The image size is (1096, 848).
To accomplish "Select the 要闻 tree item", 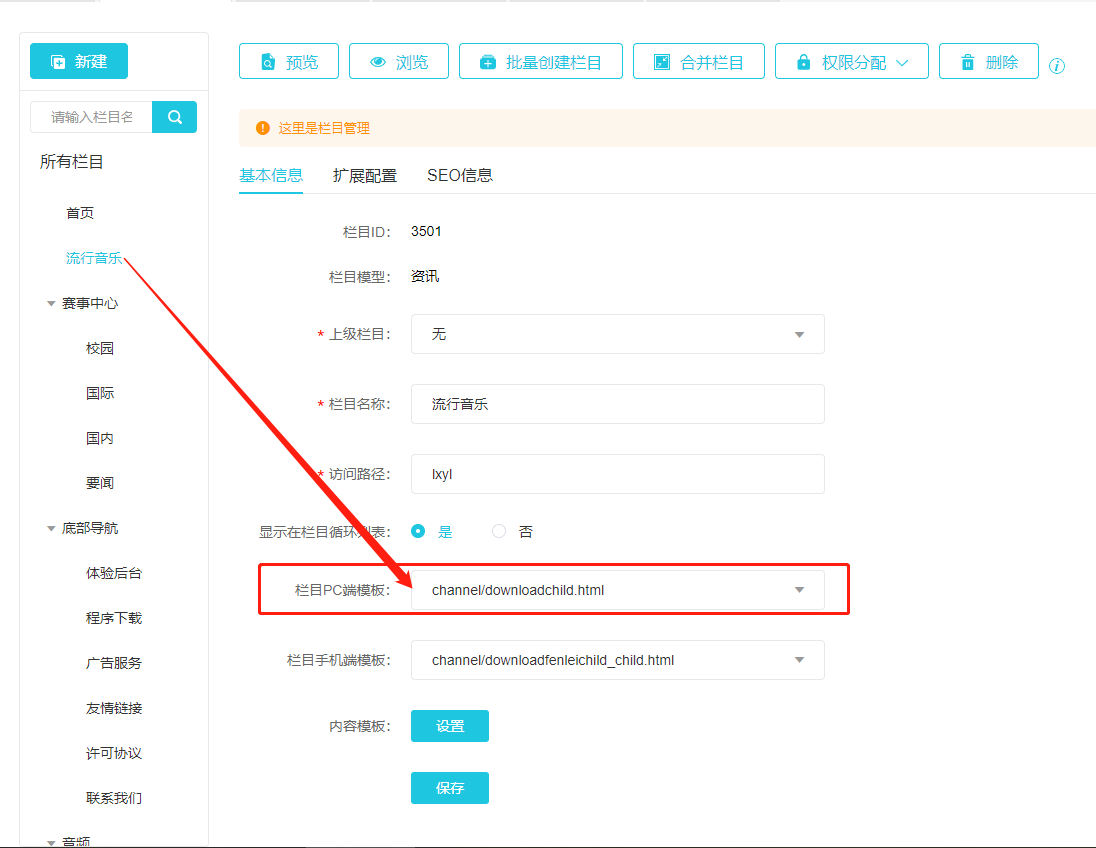I will coord(99,483).
